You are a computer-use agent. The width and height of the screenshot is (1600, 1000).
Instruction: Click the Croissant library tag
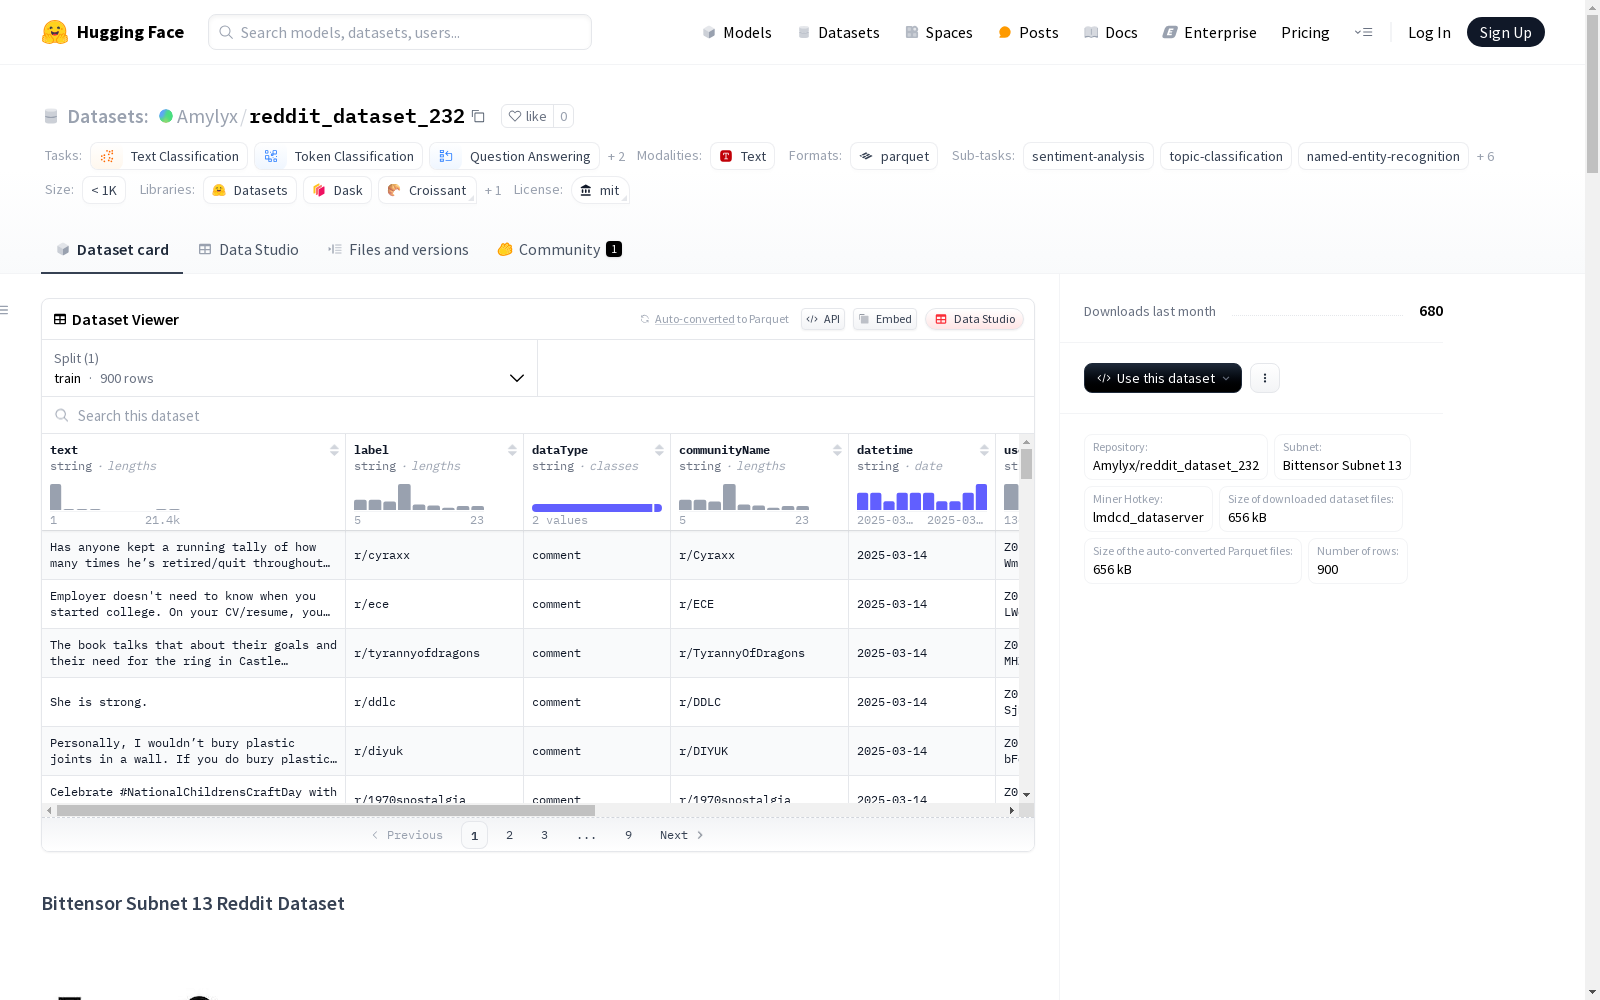point(427,190)
